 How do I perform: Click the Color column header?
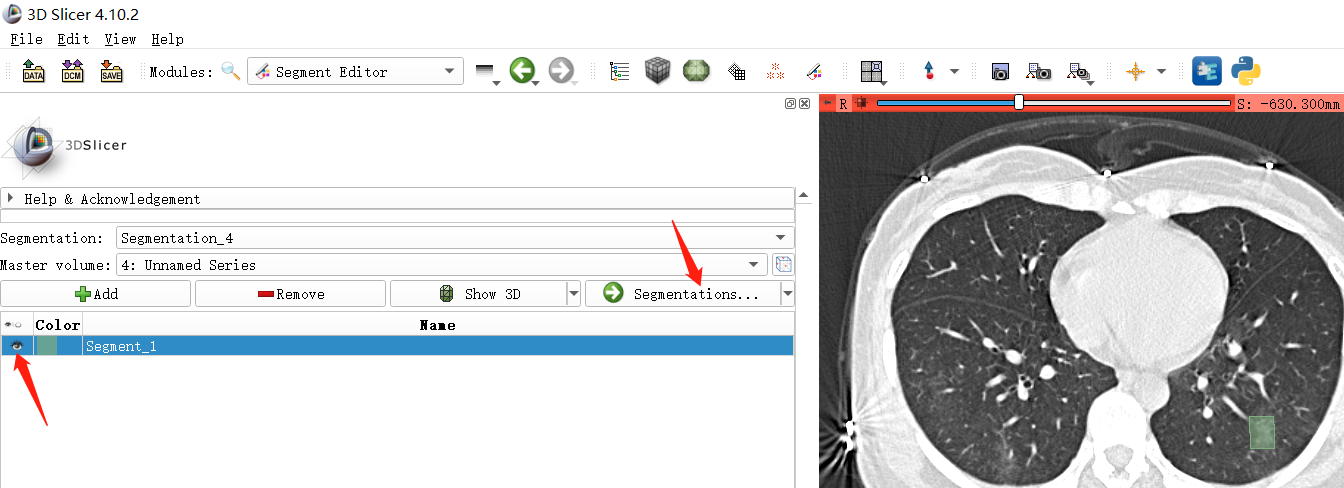point(58,325)
